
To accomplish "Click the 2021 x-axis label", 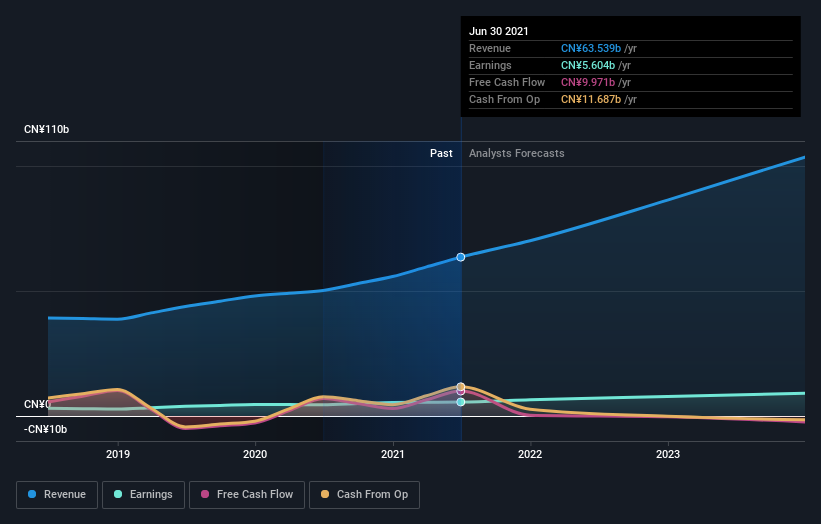I will (x=393, y=454).
